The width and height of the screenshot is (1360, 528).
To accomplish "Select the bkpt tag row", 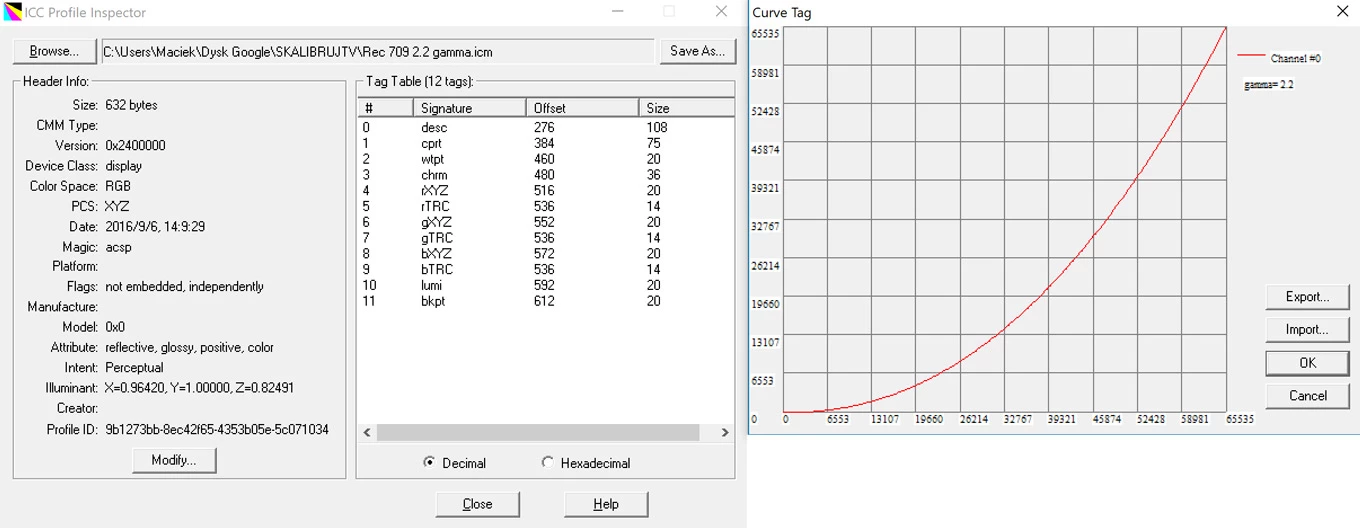I will point(545,301).
